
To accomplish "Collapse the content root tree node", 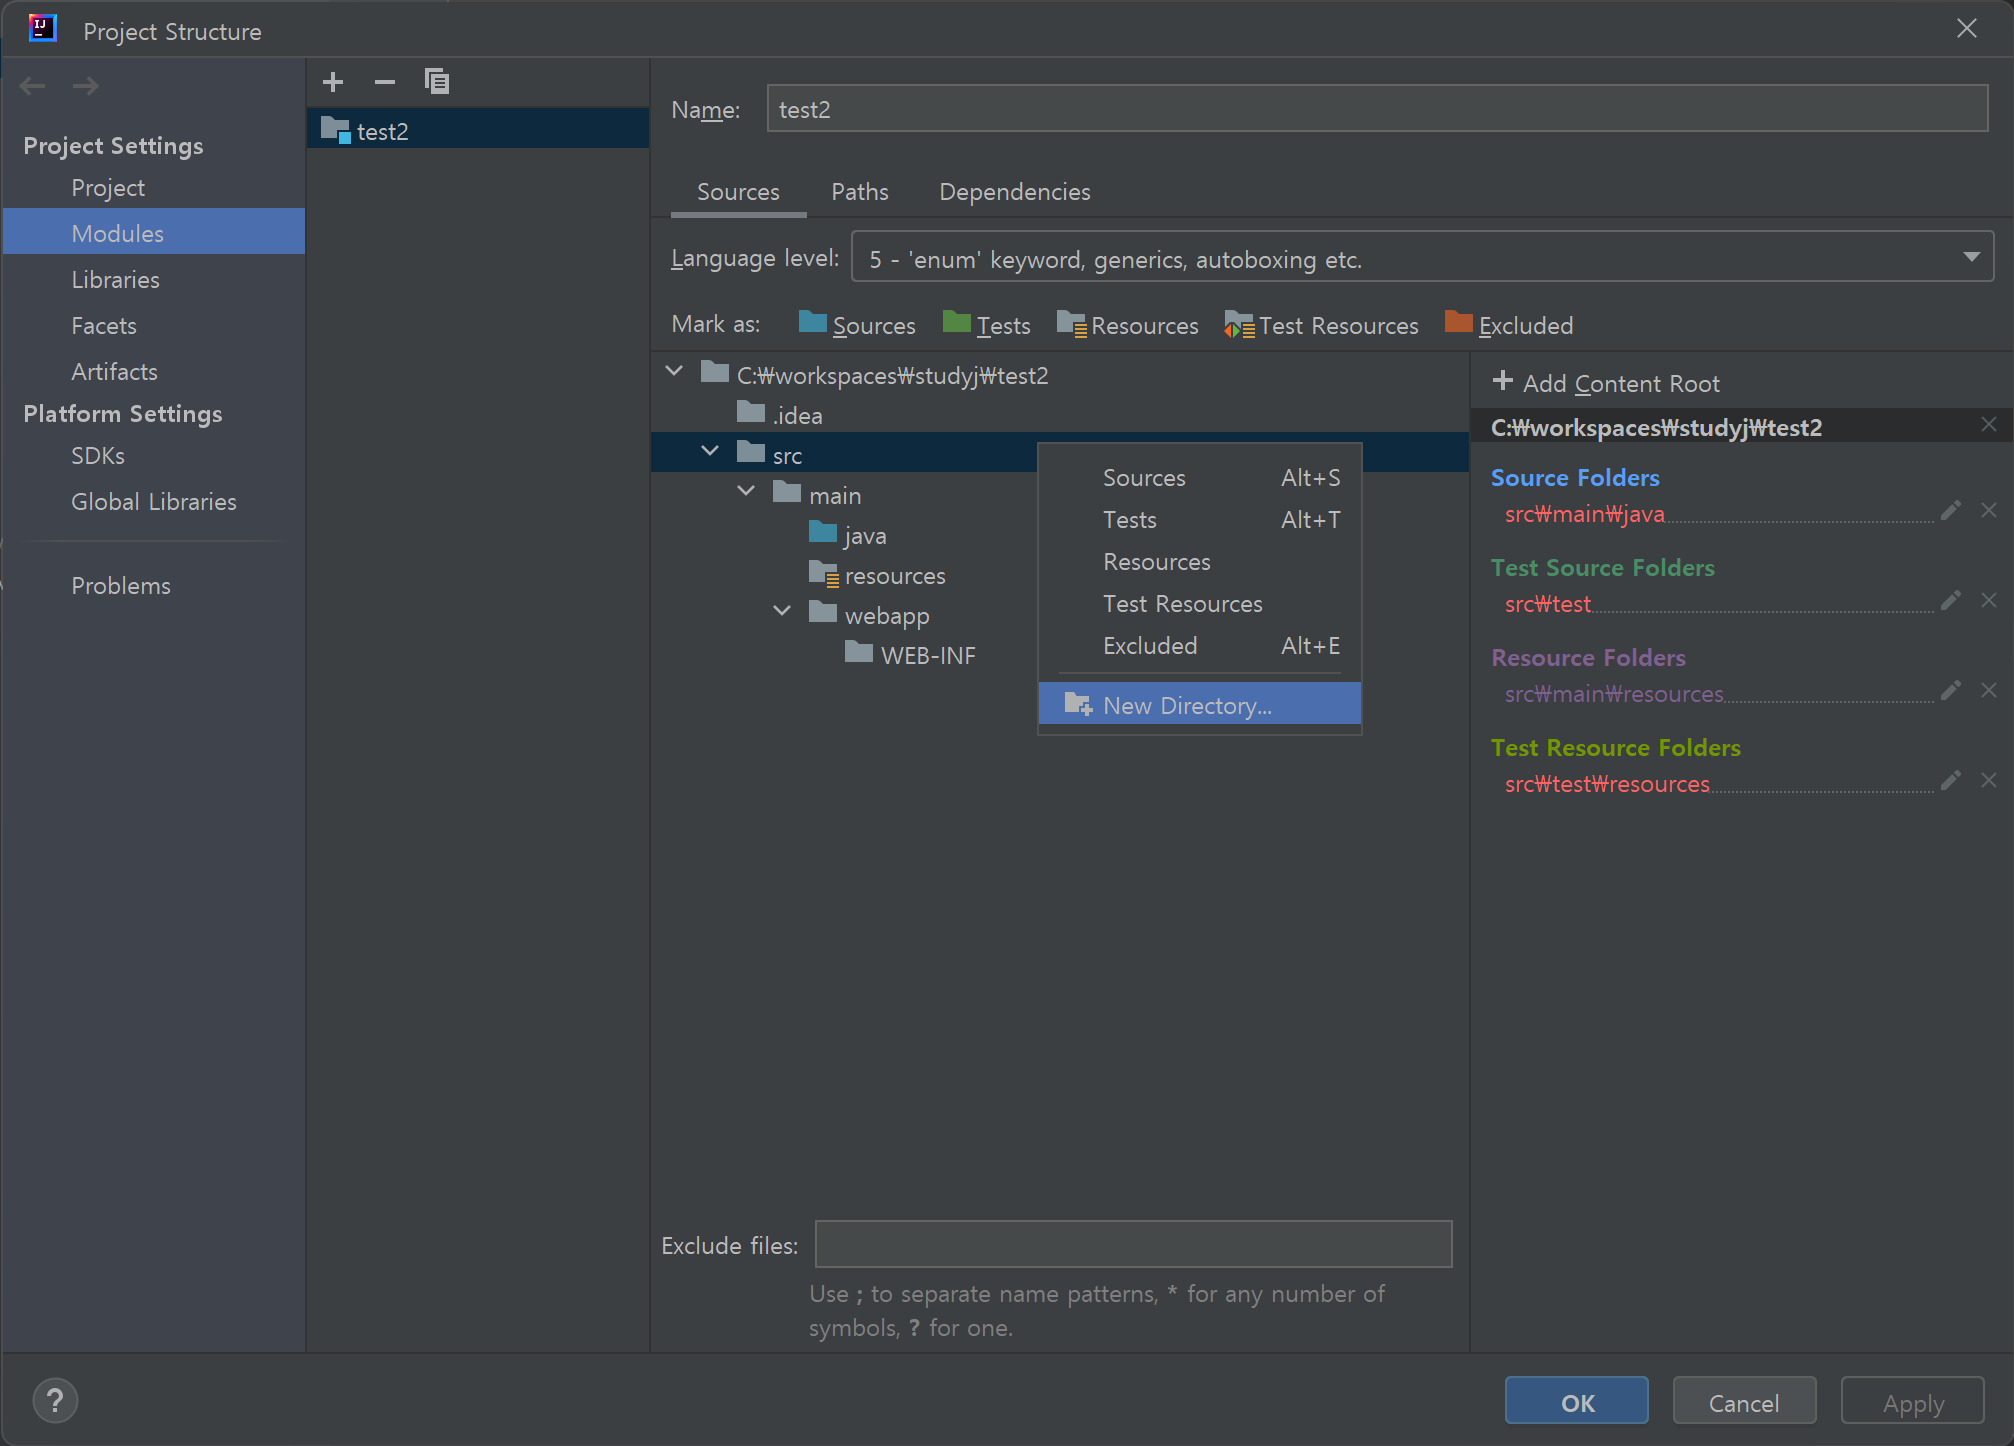I will coord(675,372).
